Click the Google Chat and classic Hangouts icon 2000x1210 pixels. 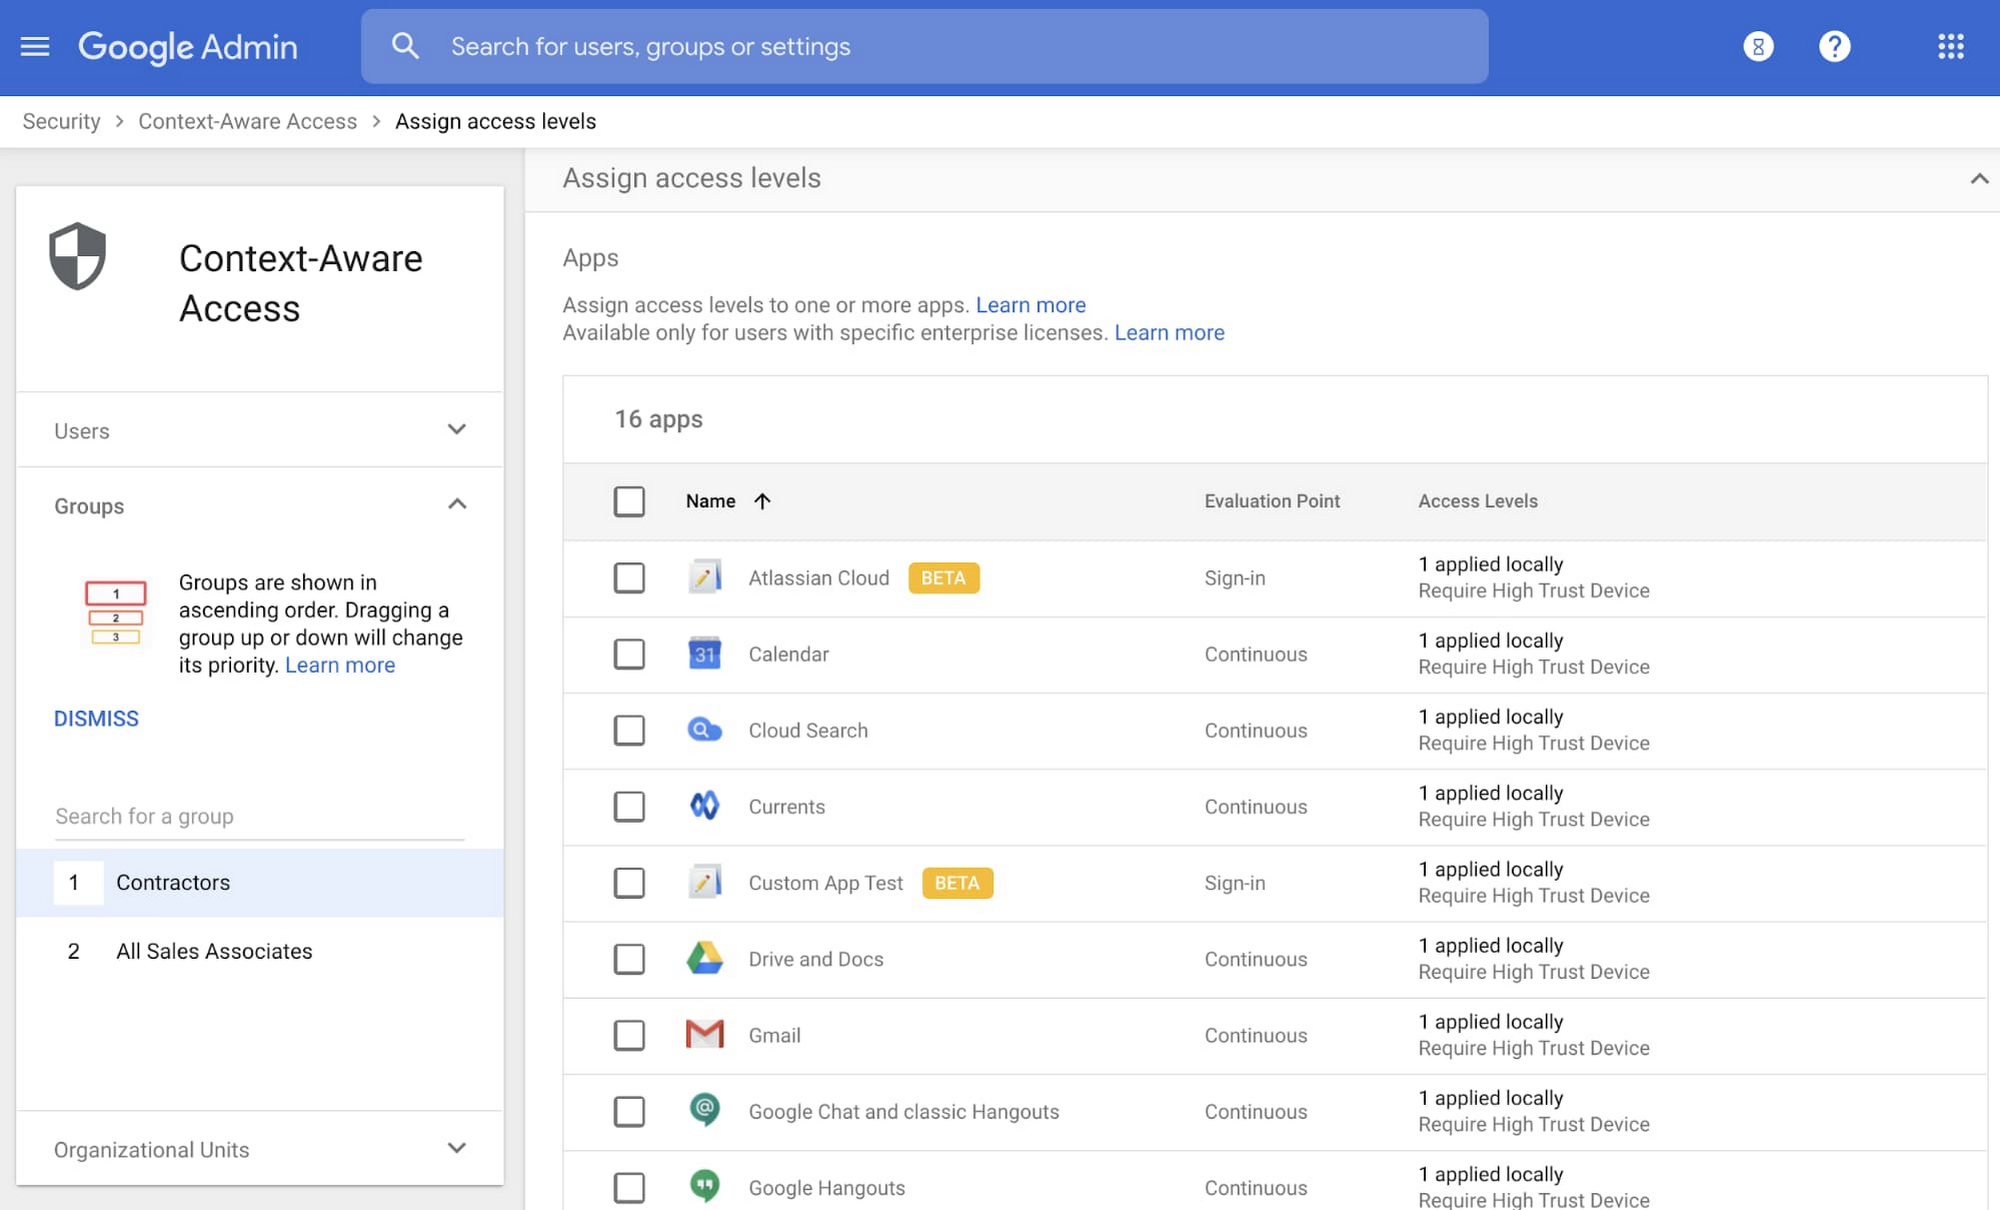706,1109
